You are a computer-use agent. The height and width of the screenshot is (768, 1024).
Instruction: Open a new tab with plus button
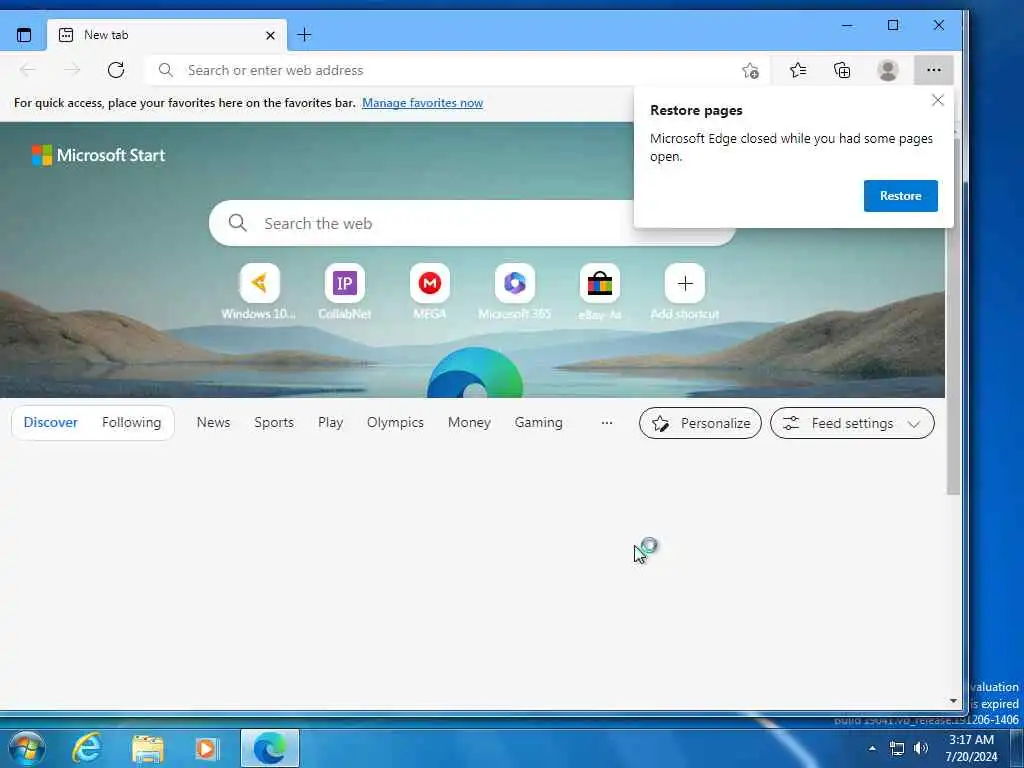(304, 35)
